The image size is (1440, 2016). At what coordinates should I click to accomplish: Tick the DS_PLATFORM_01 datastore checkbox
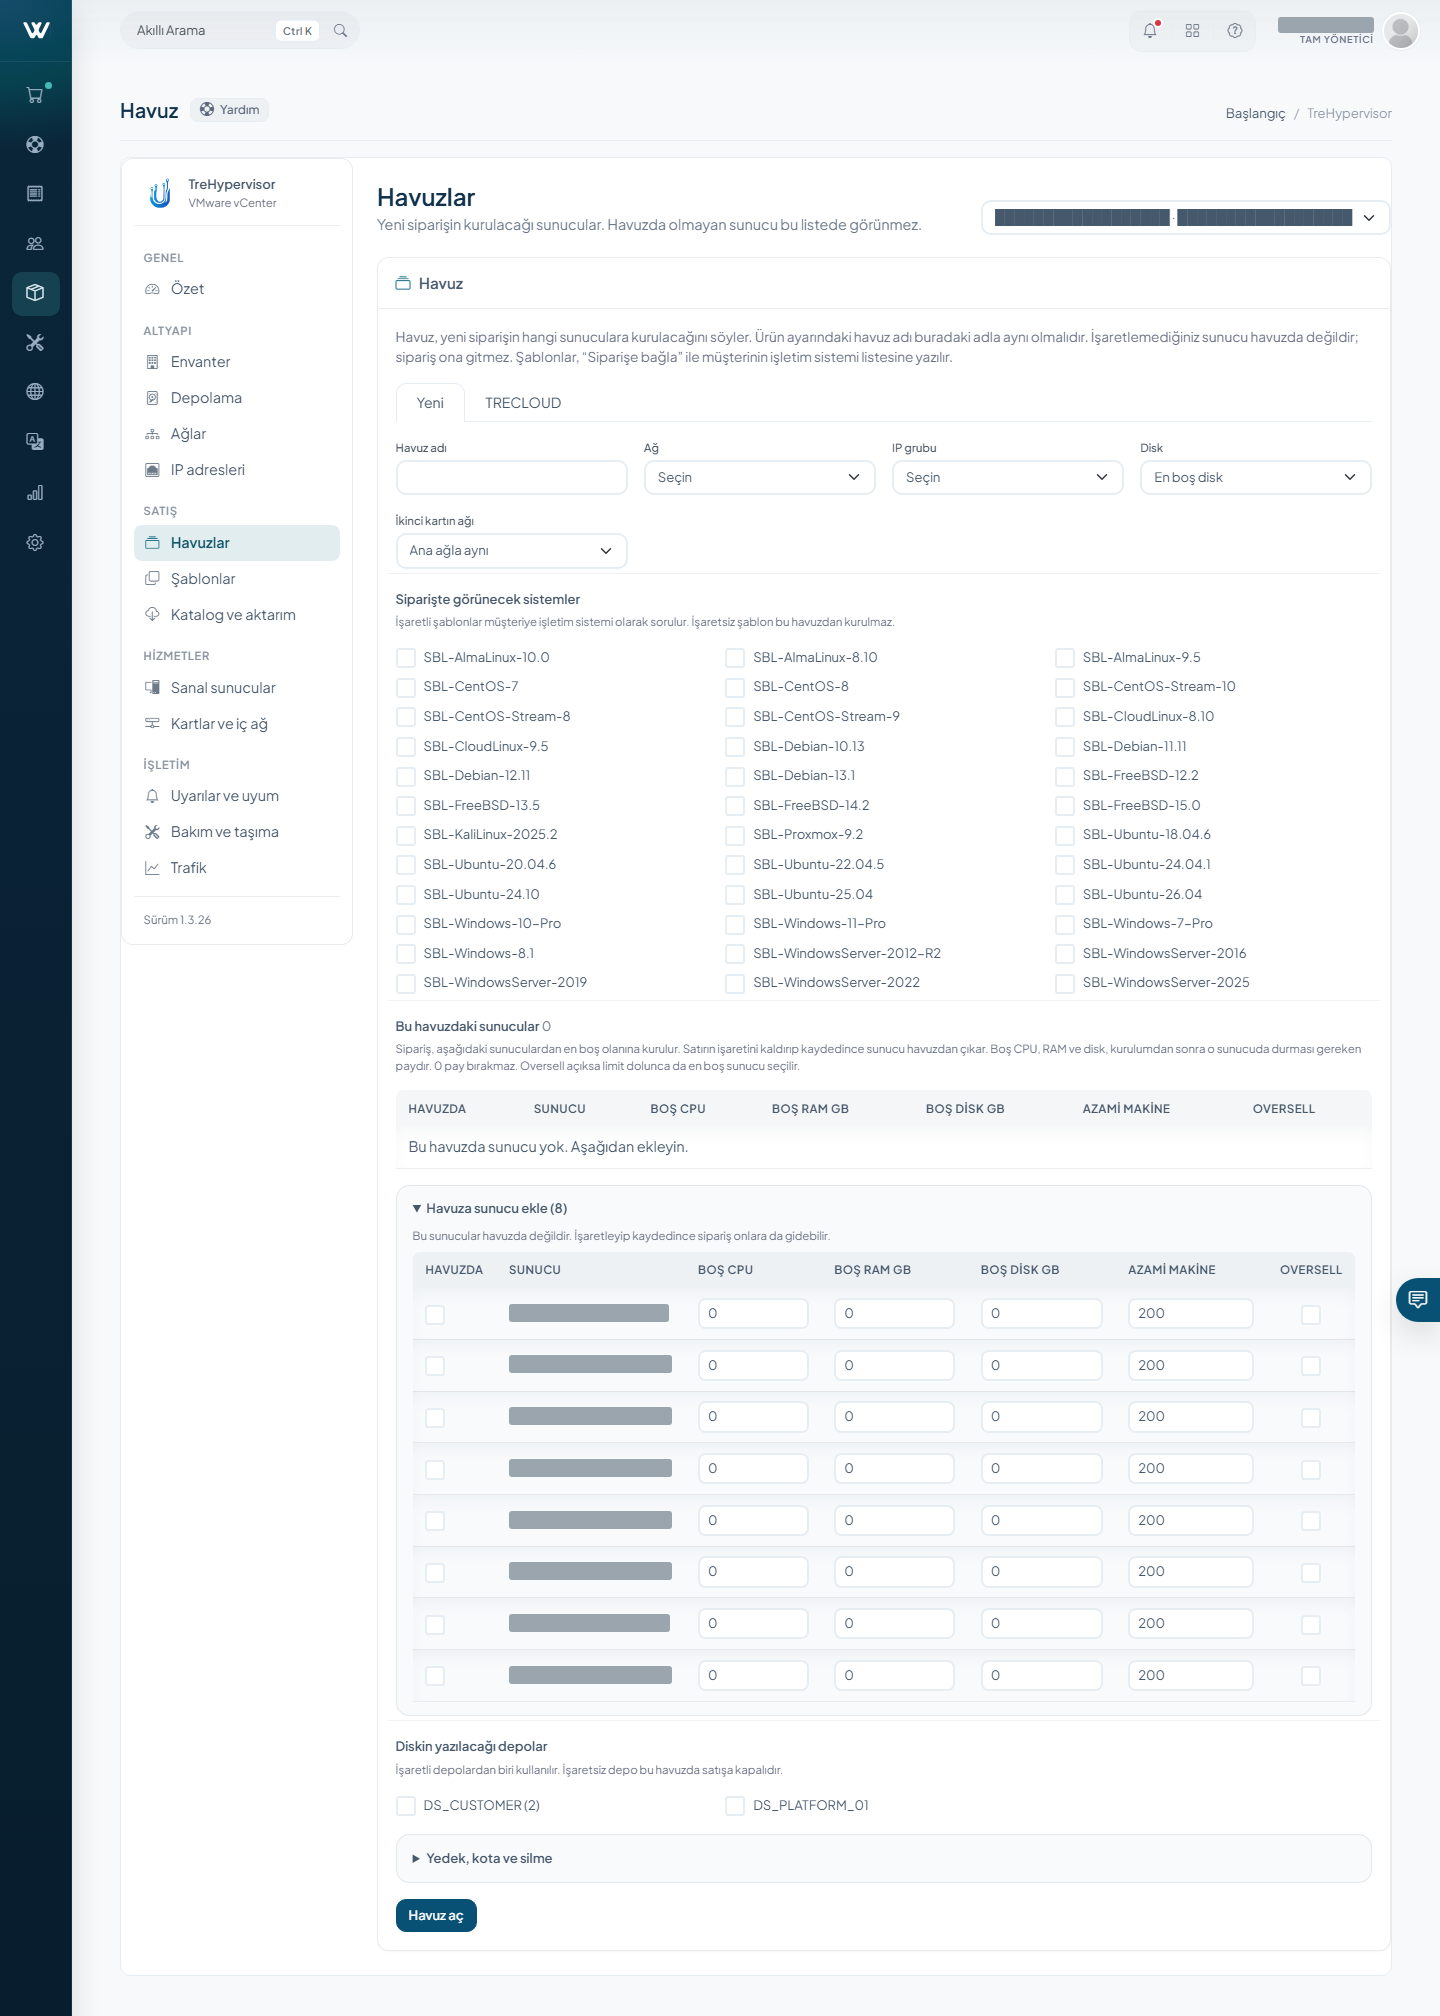[735, 1805]
